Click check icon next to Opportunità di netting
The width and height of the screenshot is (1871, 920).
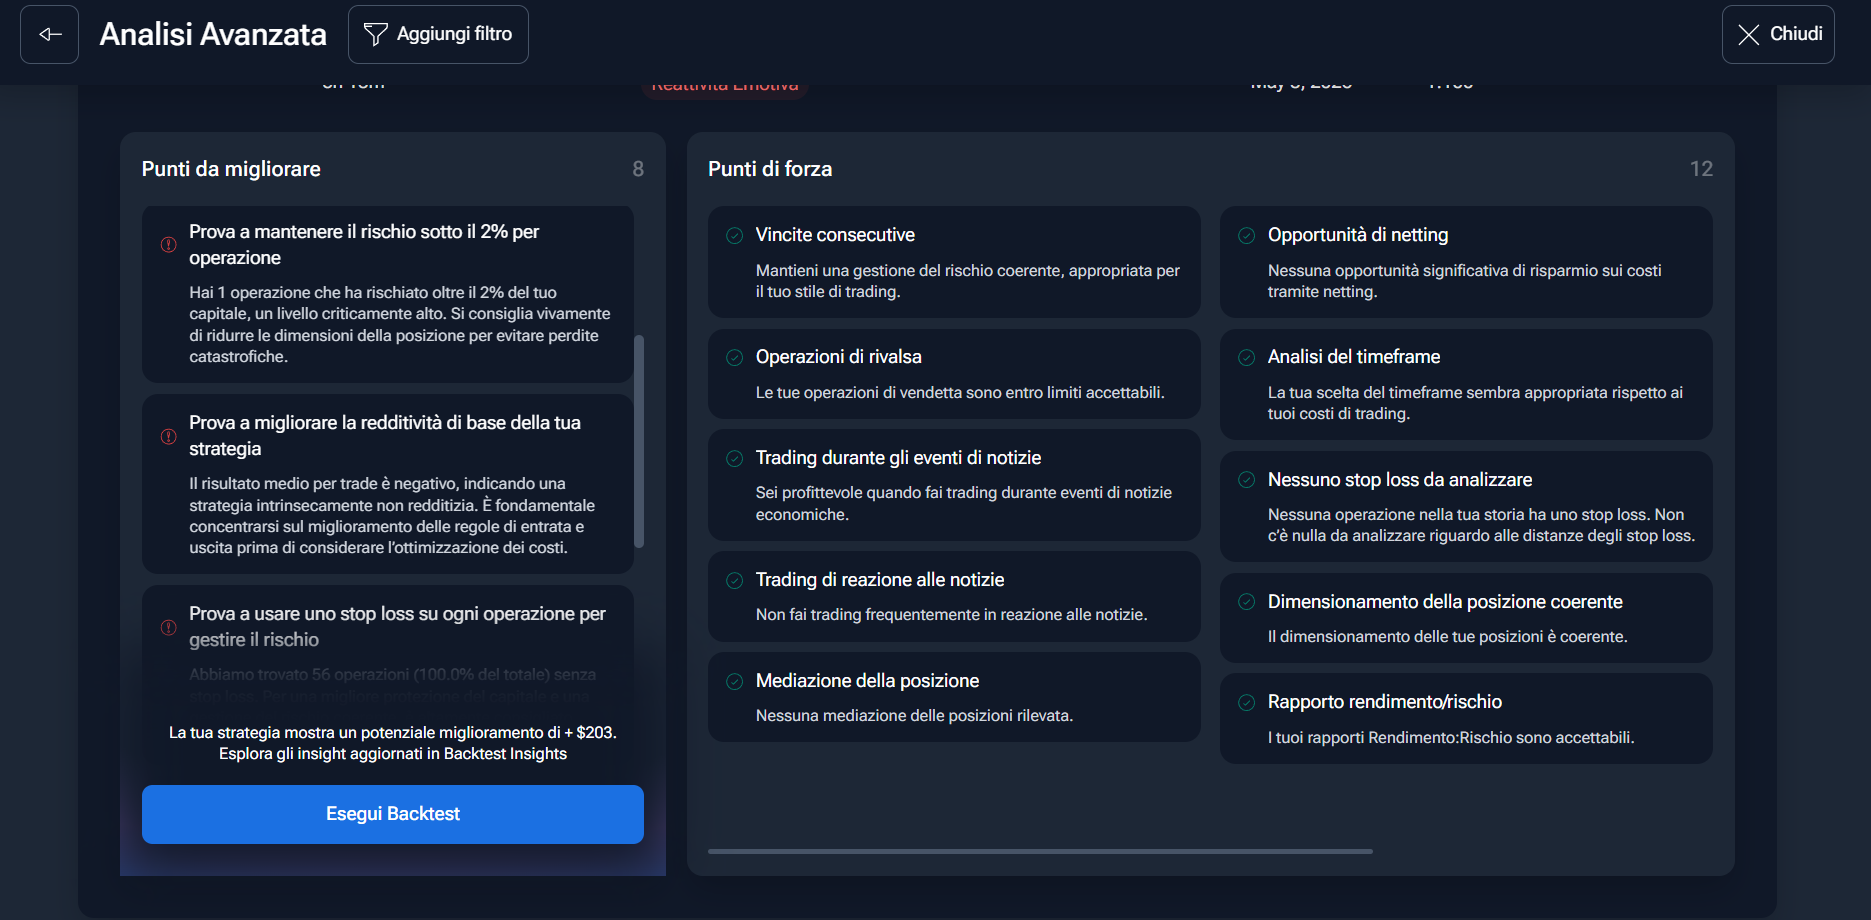pyautogui.click(x=1247, y=235)
